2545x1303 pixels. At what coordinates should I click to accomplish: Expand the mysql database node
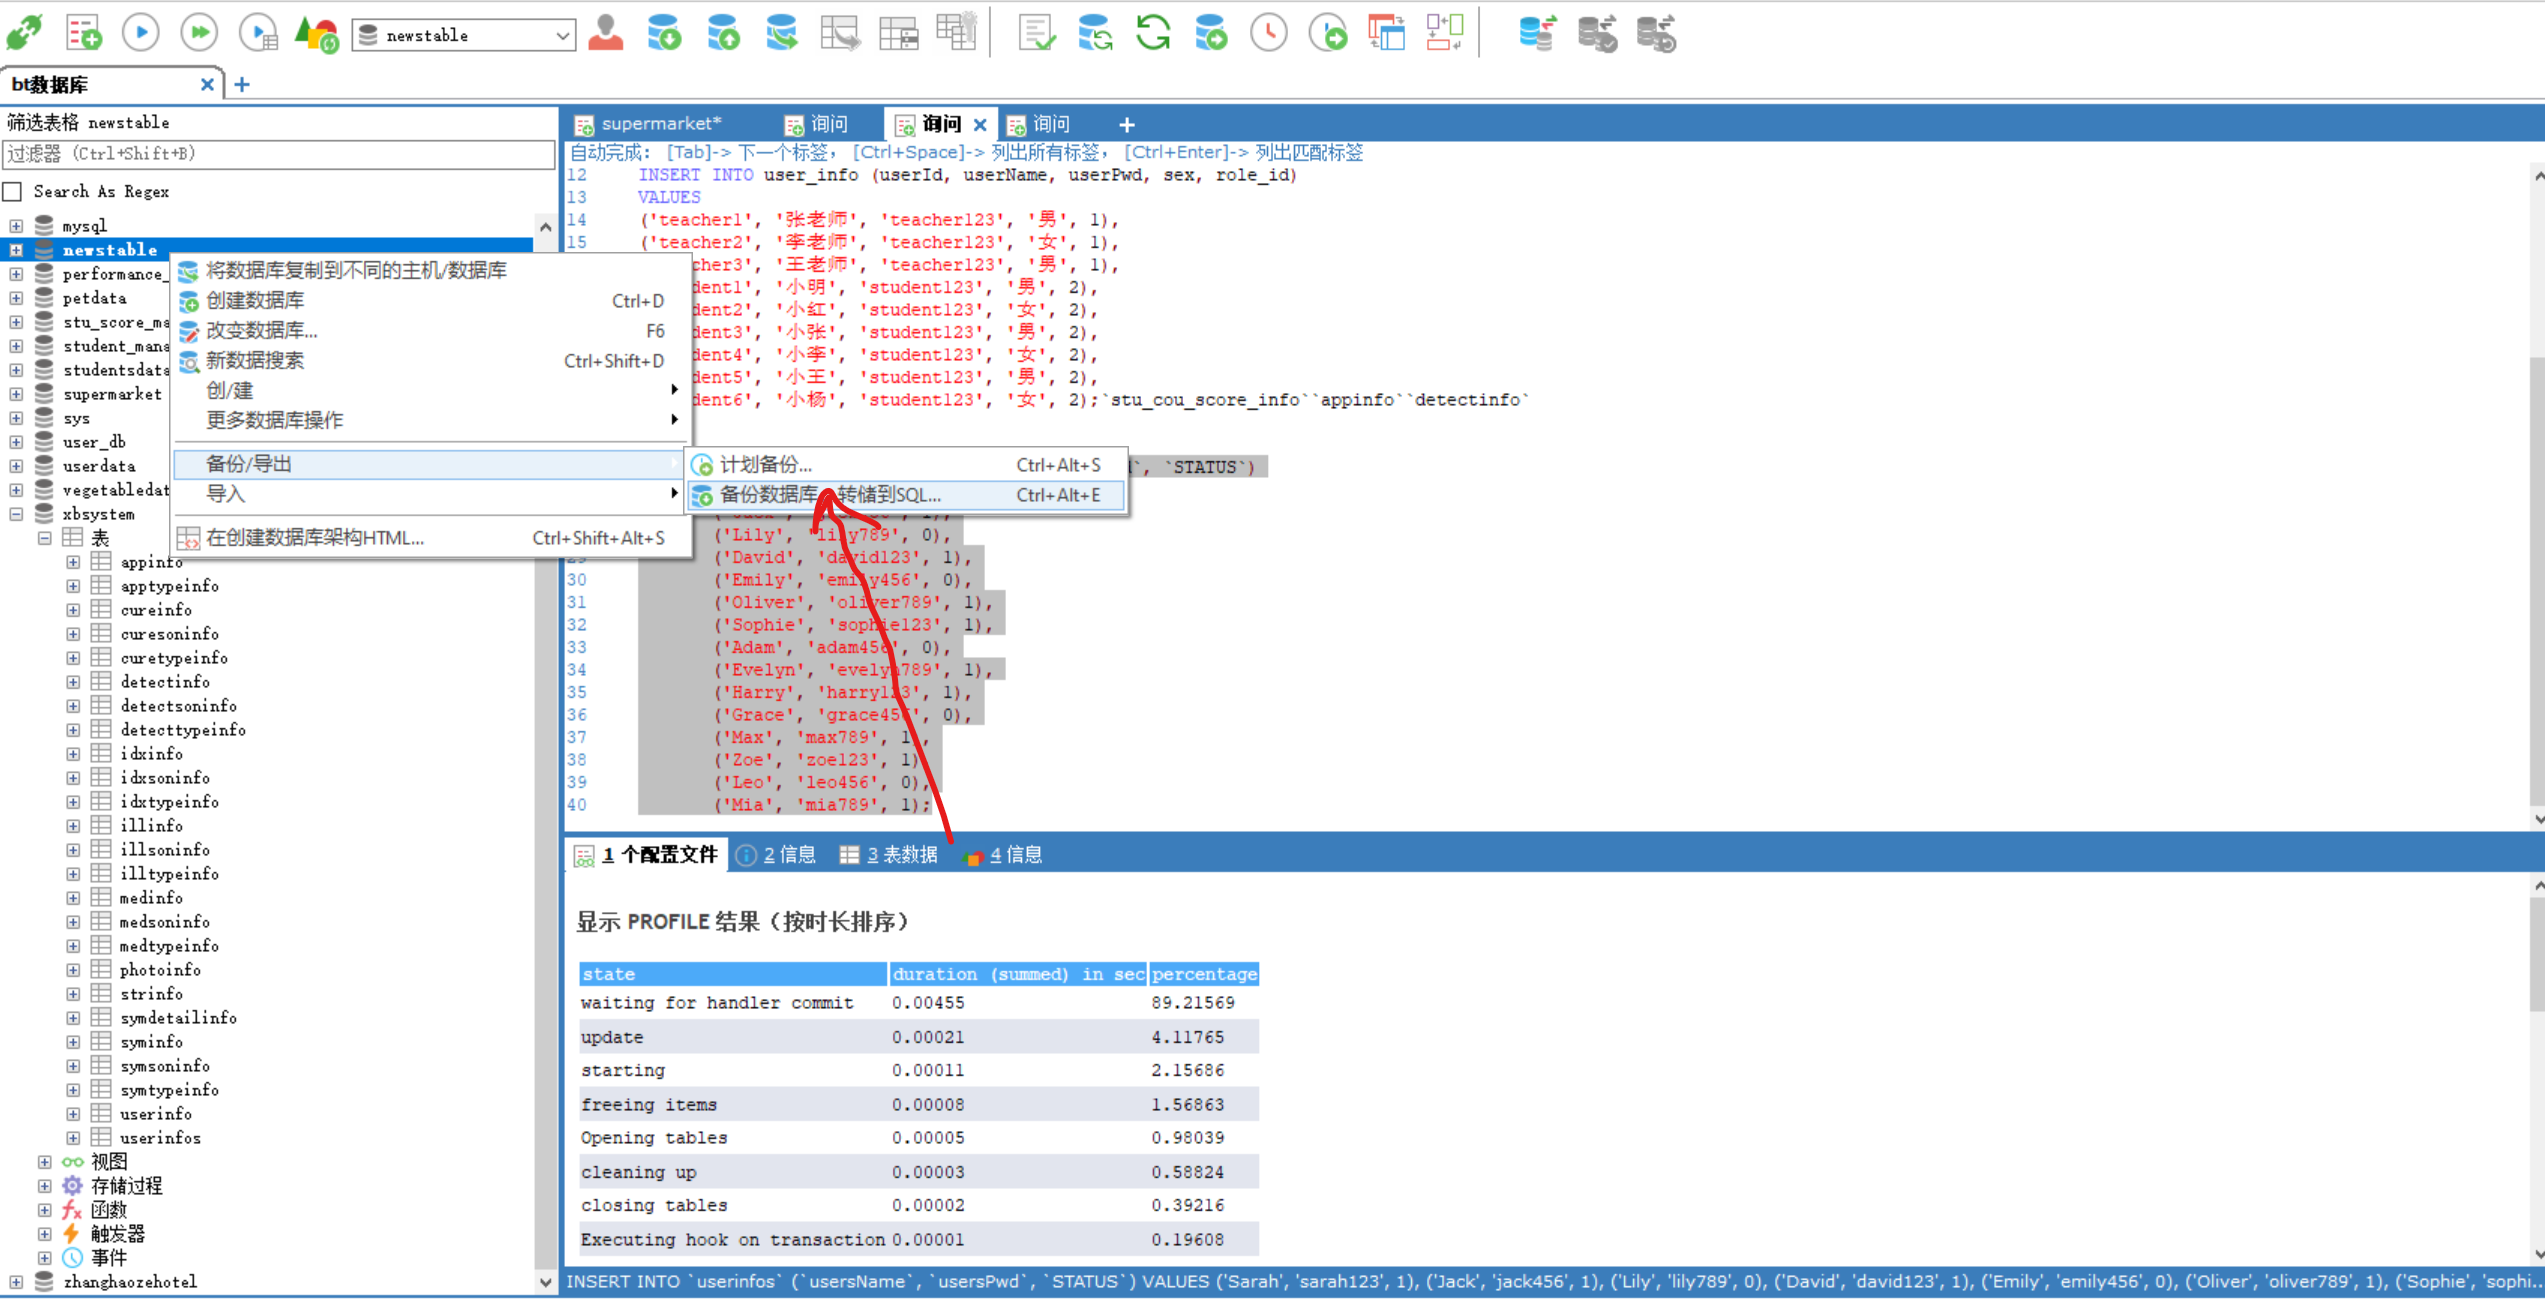pos(16,226)
